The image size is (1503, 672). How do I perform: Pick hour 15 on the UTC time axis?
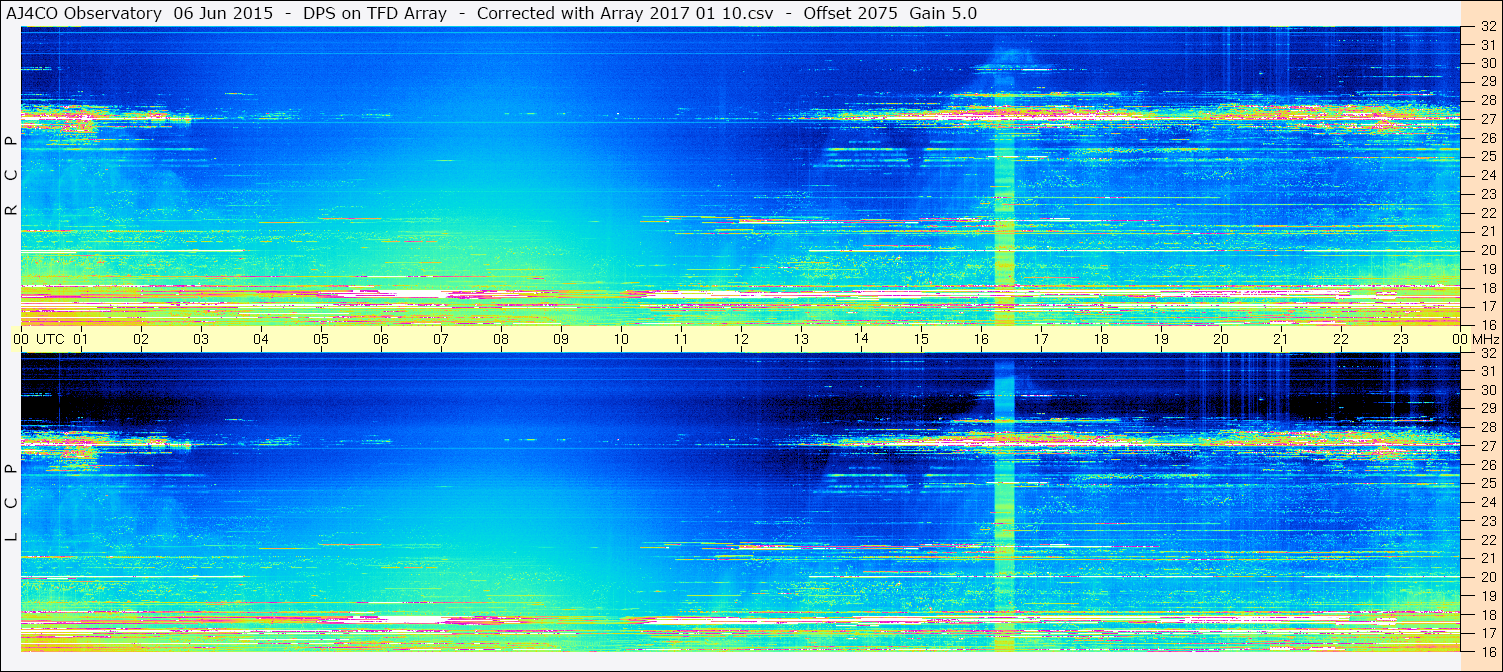(921, 339)
